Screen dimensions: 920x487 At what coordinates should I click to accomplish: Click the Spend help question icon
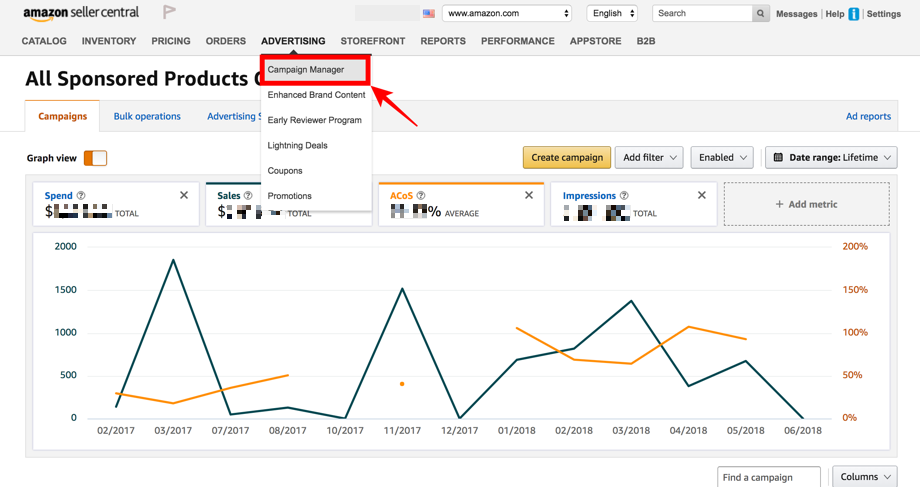click(x=81, y=195)
